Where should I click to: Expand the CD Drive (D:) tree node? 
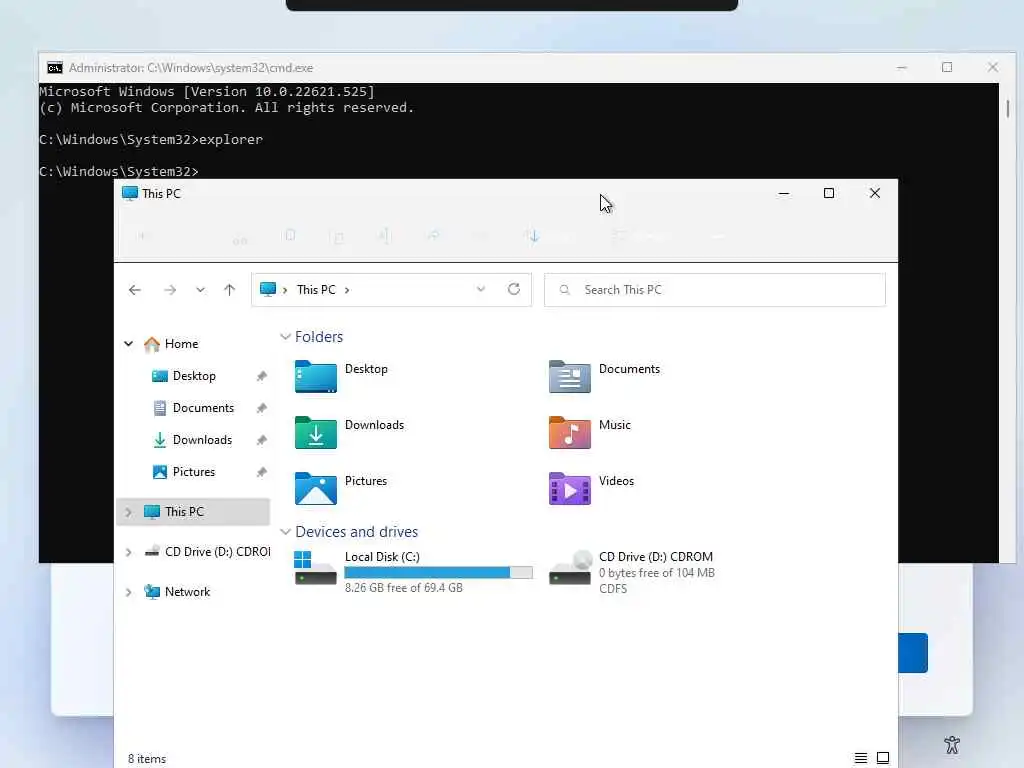pyautogui.click(x=129, y=552)
